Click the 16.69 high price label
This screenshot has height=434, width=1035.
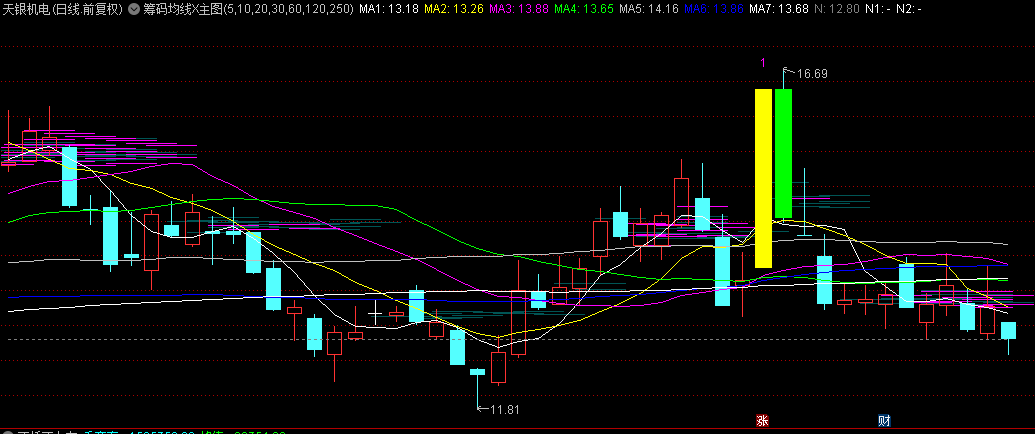812,74
